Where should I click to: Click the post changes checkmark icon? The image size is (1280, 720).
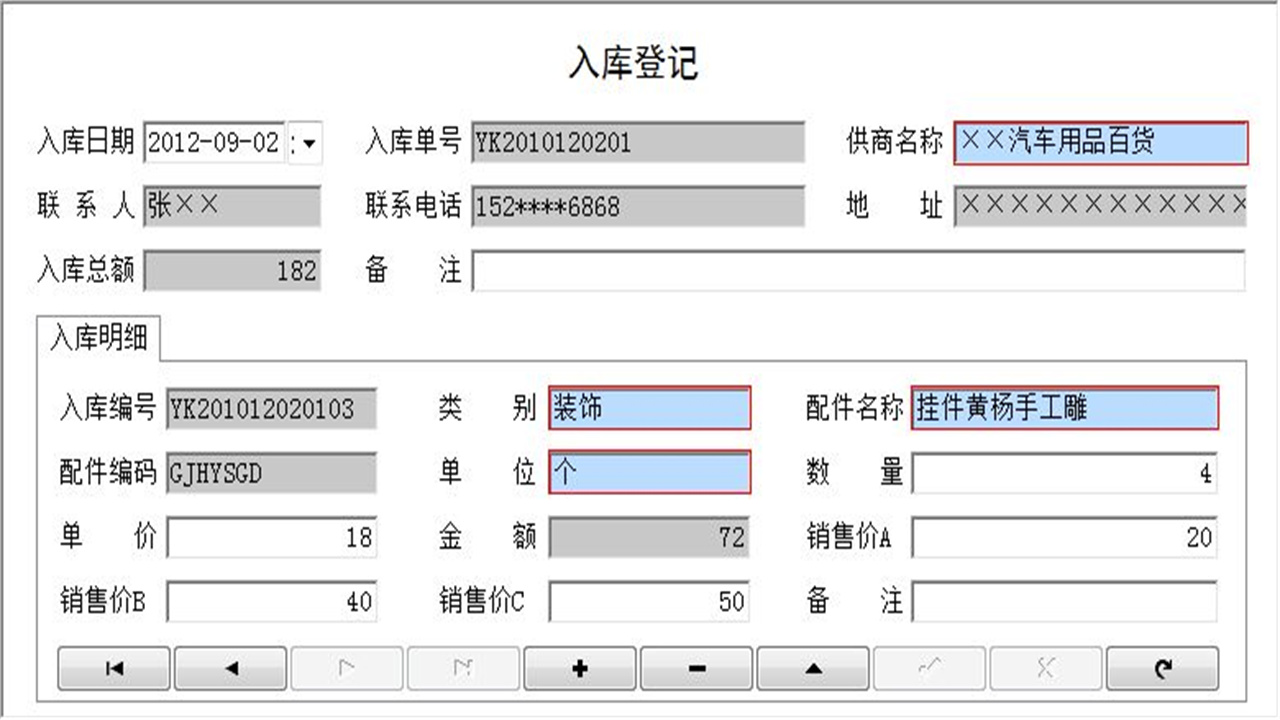[x=929, y=668]
